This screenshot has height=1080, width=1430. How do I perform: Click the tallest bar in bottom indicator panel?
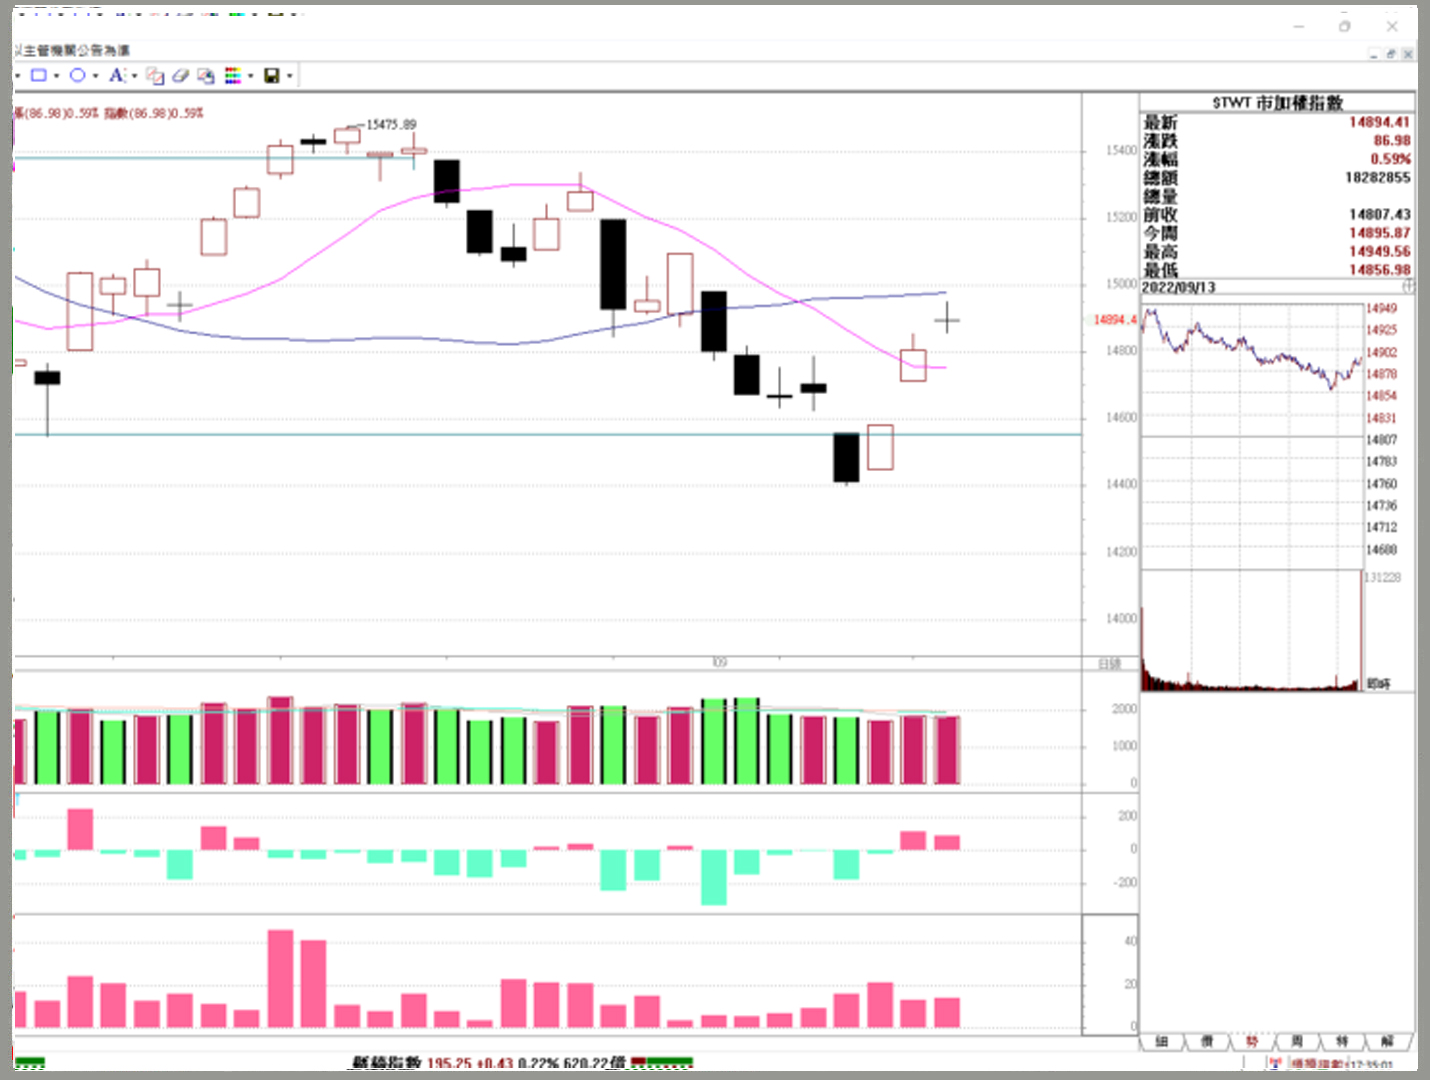coord(281,979)
